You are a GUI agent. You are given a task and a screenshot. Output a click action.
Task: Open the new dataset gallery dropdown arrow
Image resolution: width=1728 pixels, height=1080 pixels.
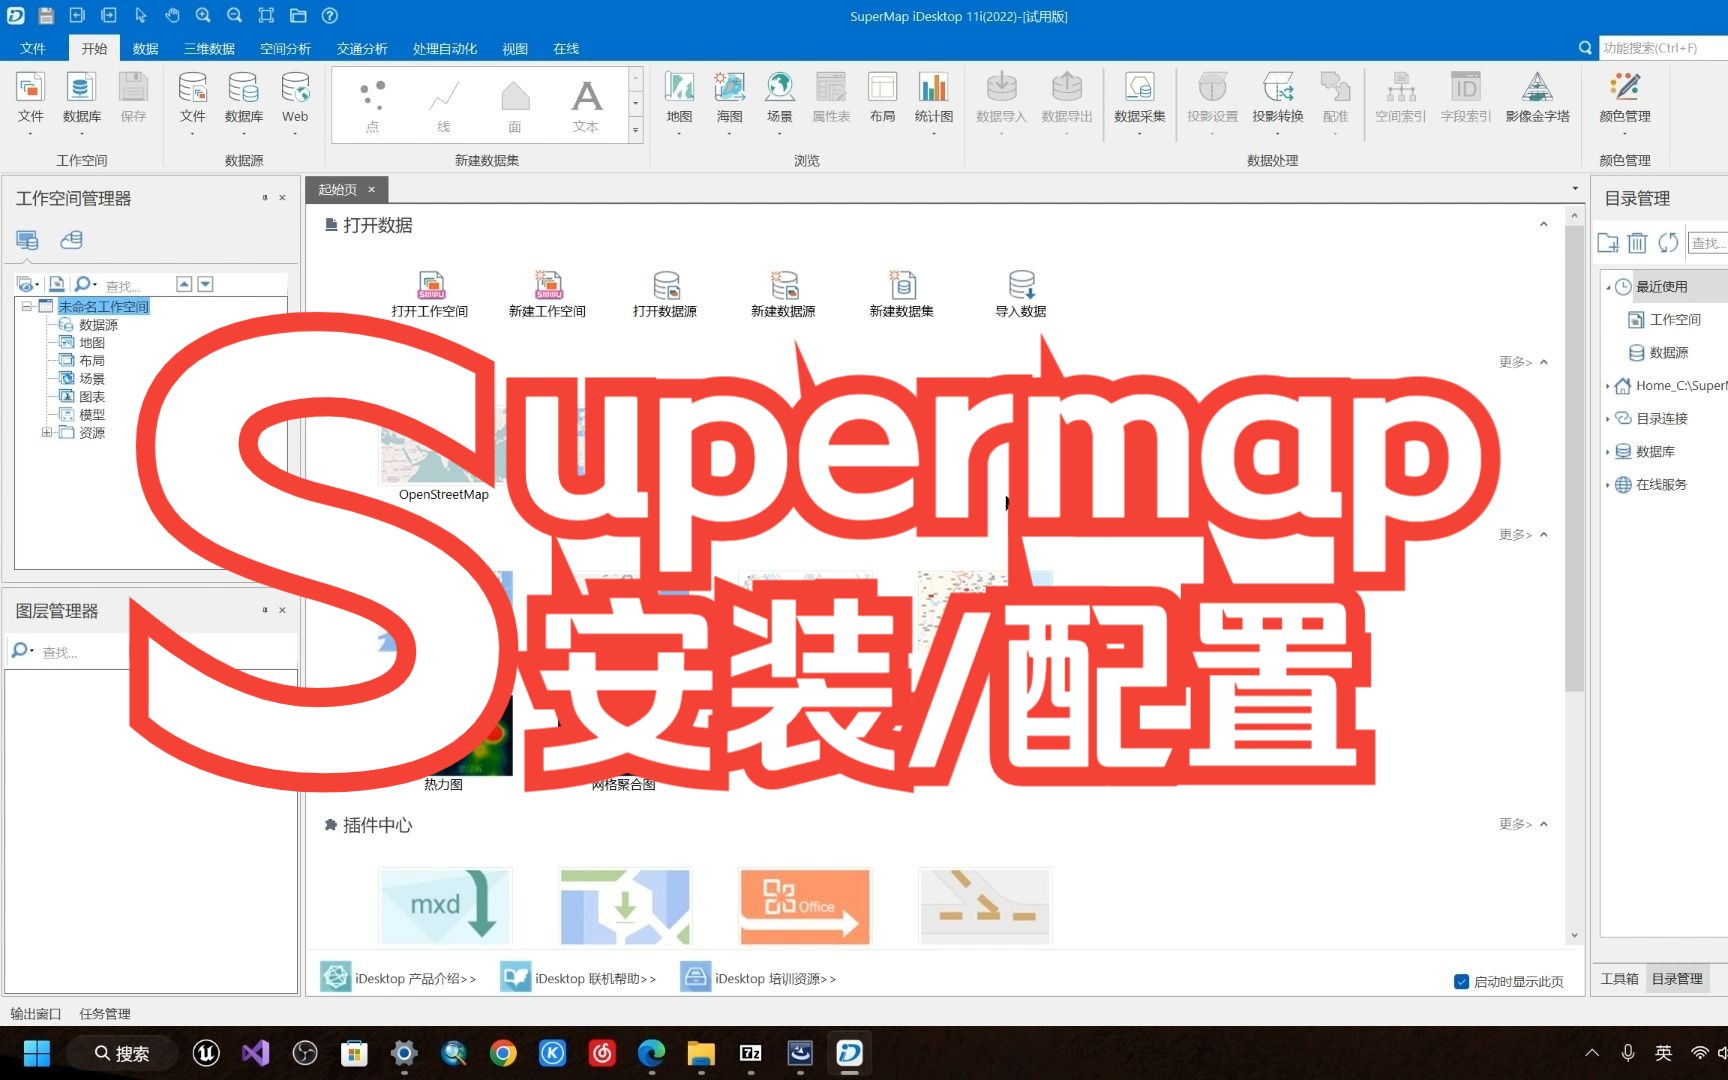tap(635, 130)
